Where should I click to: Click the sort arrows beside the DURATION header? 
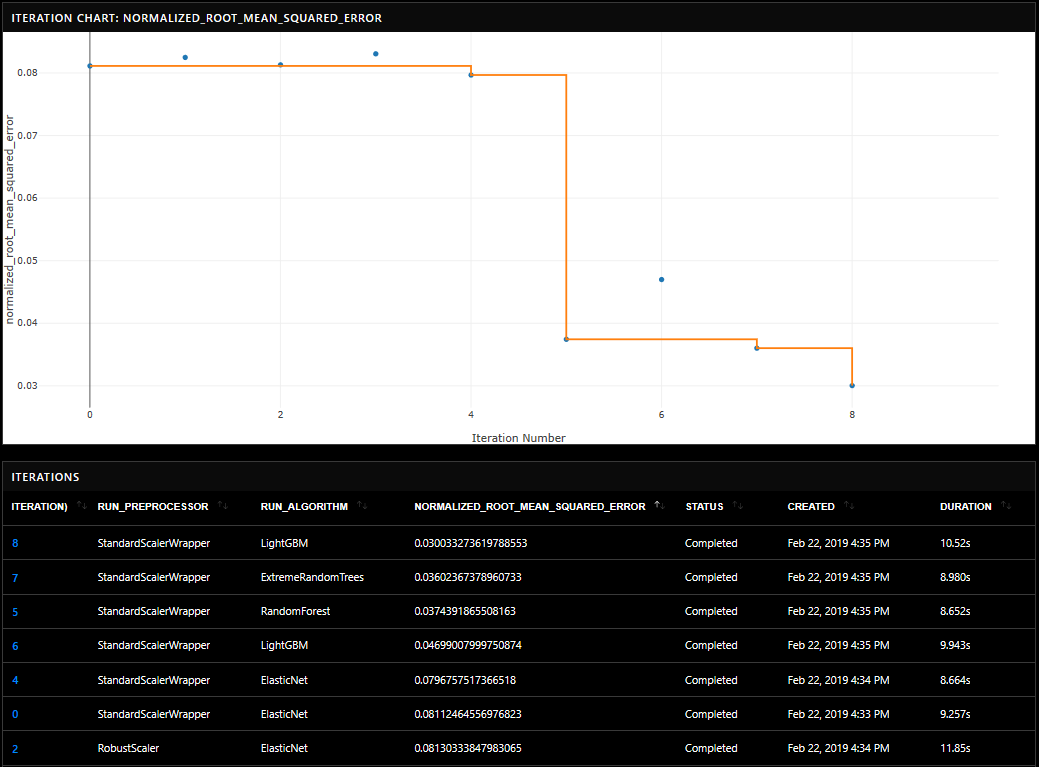1006,506
